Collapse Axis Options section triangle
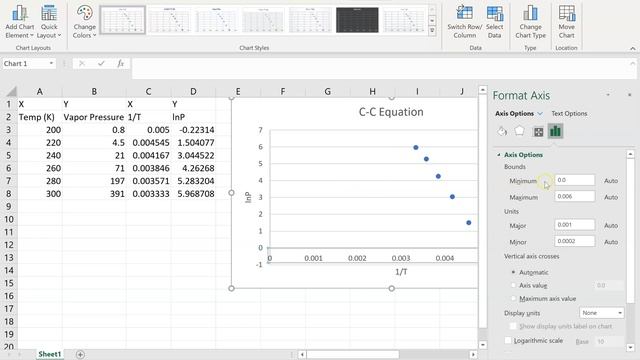The height and width of the screenshot is (360, 640). (x=498, y=155)
